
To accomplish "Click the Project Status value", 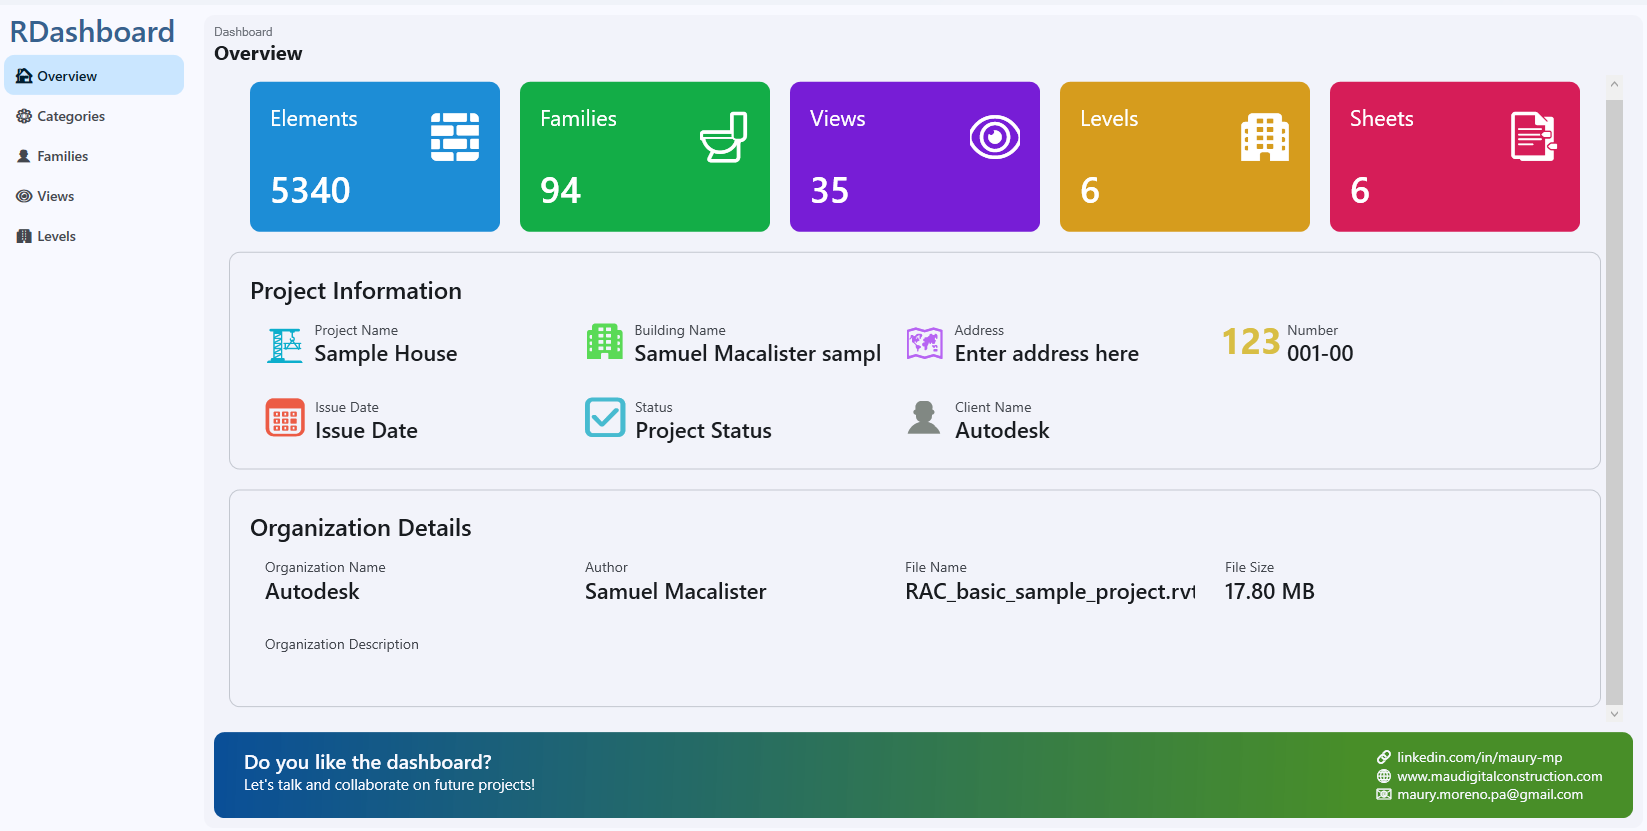I will 703,431.
